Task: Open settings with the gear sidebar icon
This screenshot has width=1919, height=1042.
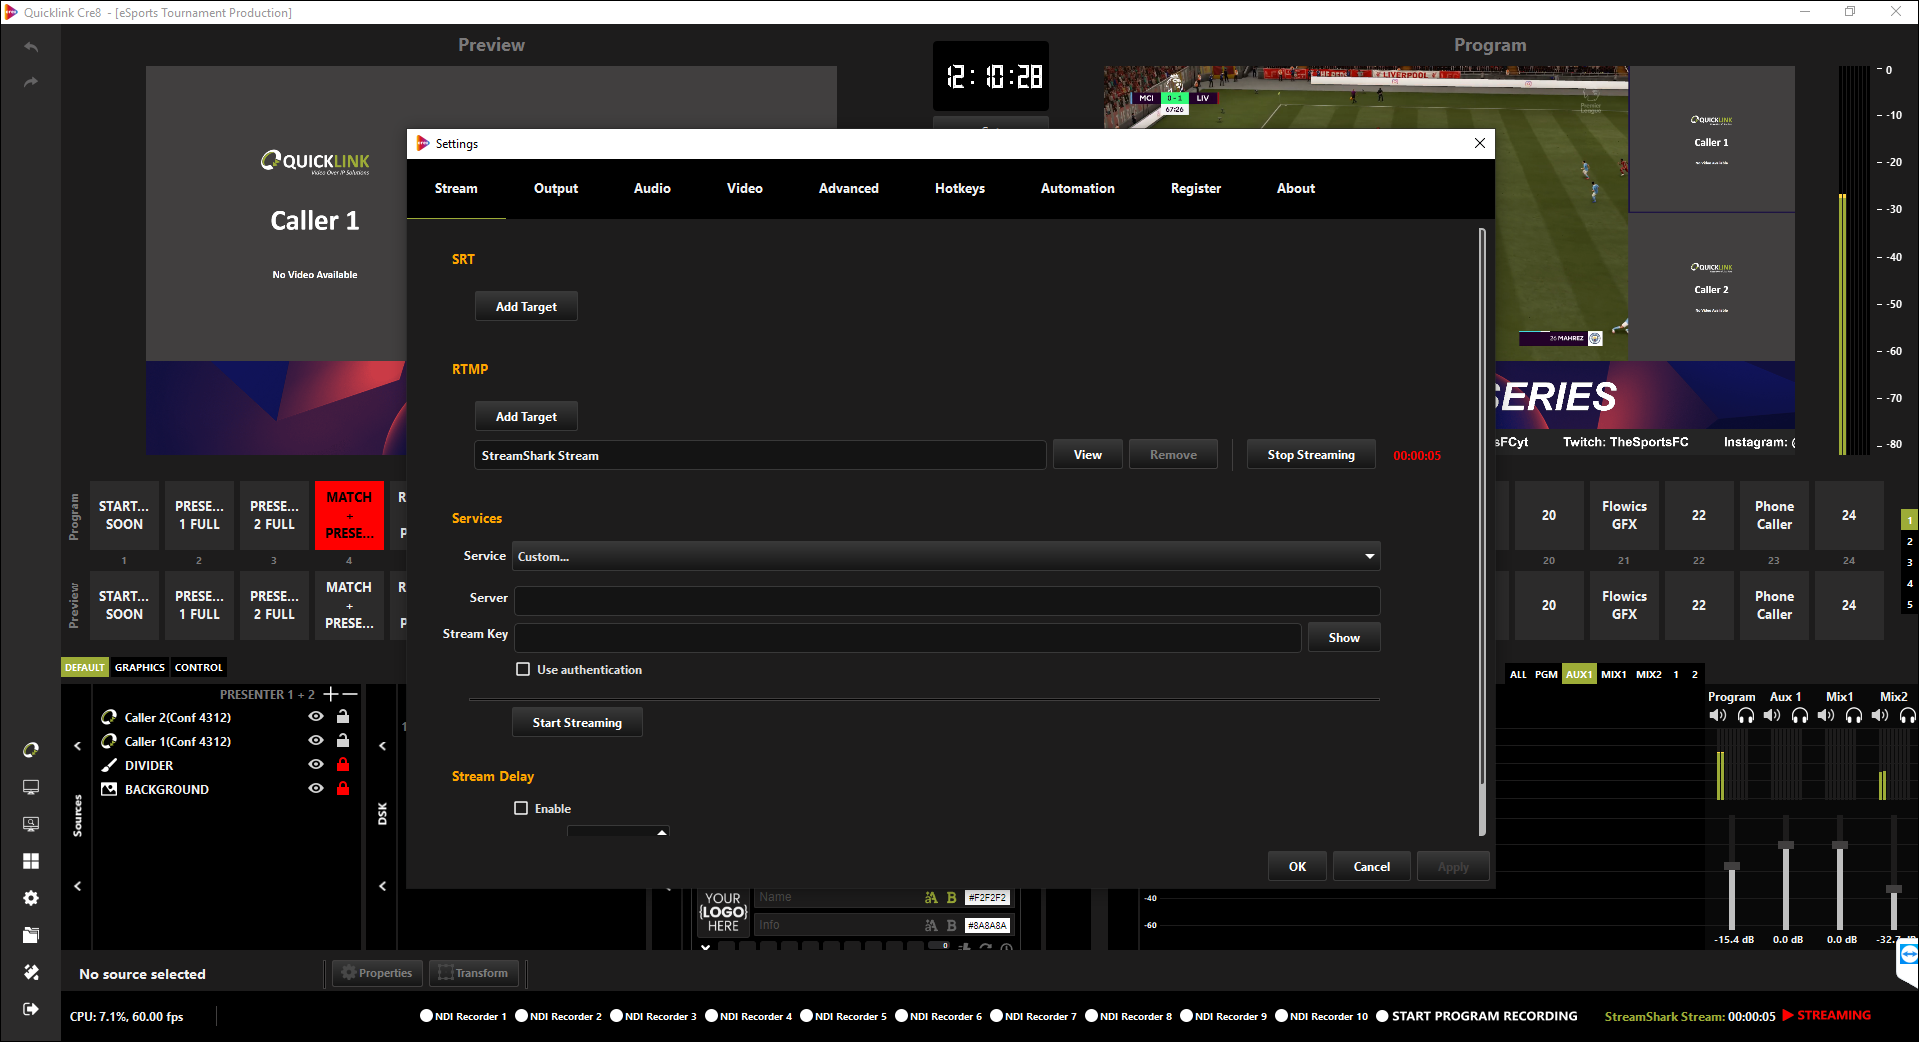Action: [x=31, y=898]
